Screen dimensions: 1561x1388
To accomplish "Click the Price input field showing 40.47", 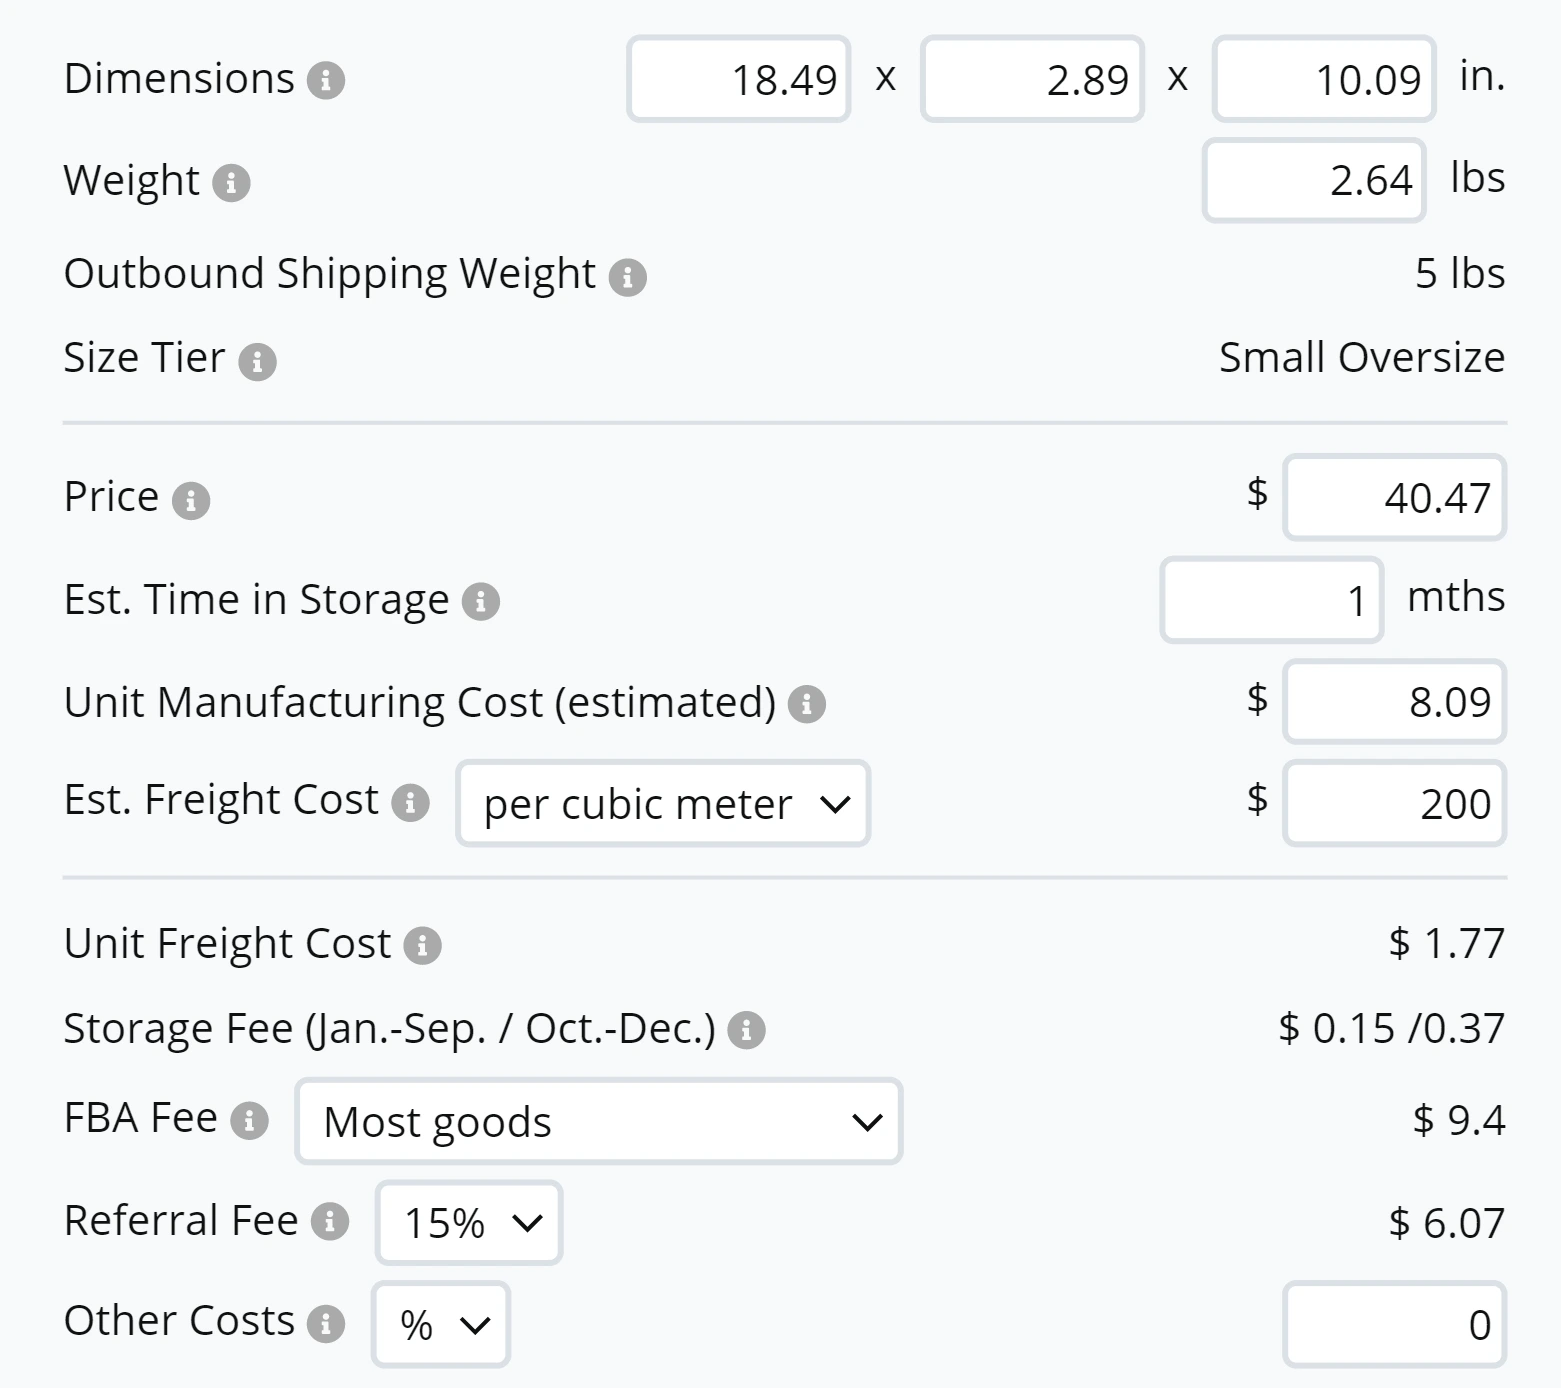I will (1395, 498).
